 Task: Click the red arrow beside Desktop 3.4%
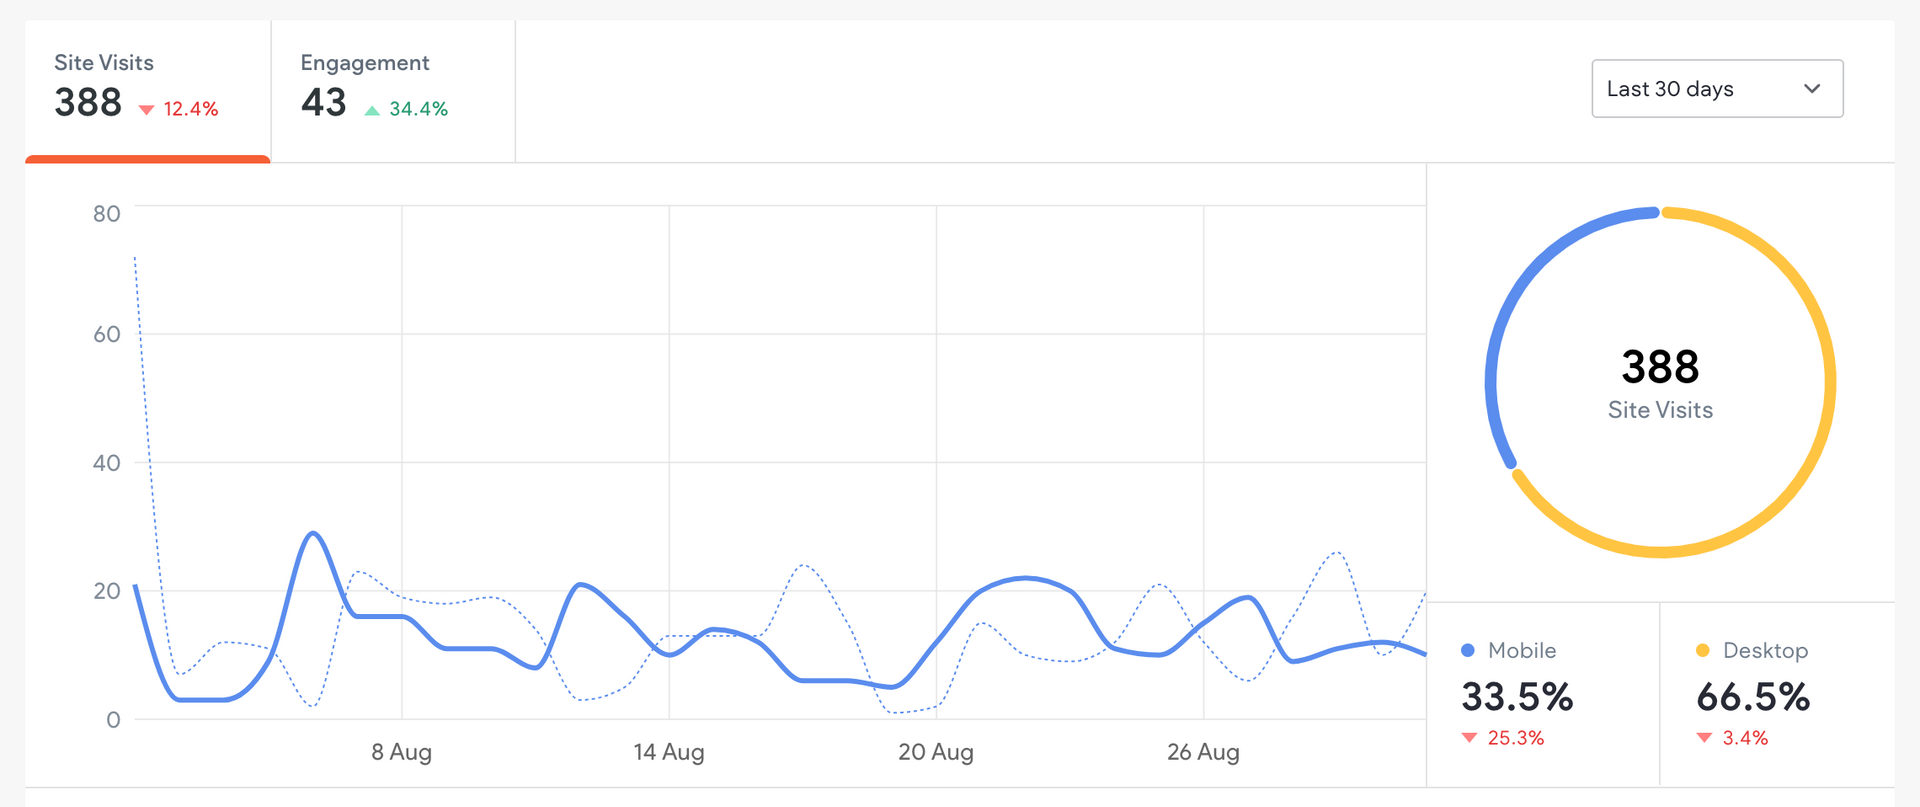point(1704,738)
